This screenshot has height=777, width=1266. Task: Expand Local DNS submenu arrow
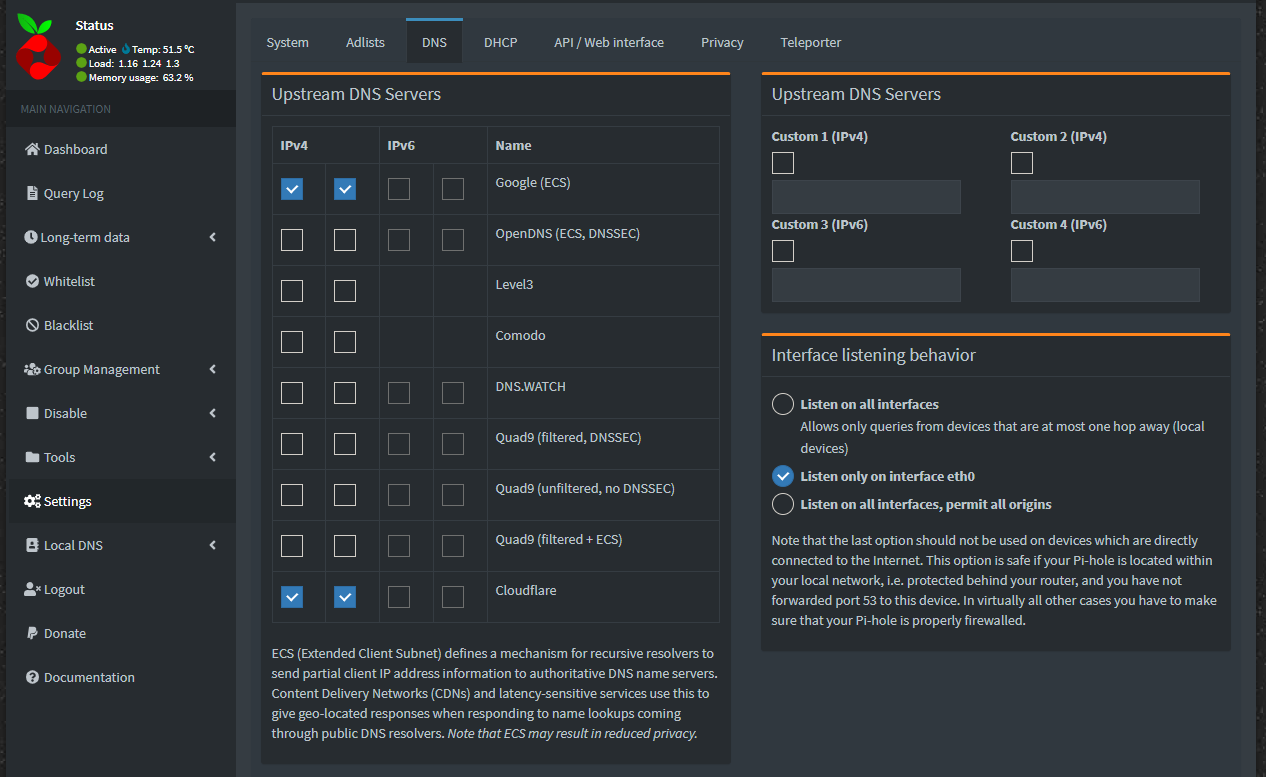[x=213, y=545]
